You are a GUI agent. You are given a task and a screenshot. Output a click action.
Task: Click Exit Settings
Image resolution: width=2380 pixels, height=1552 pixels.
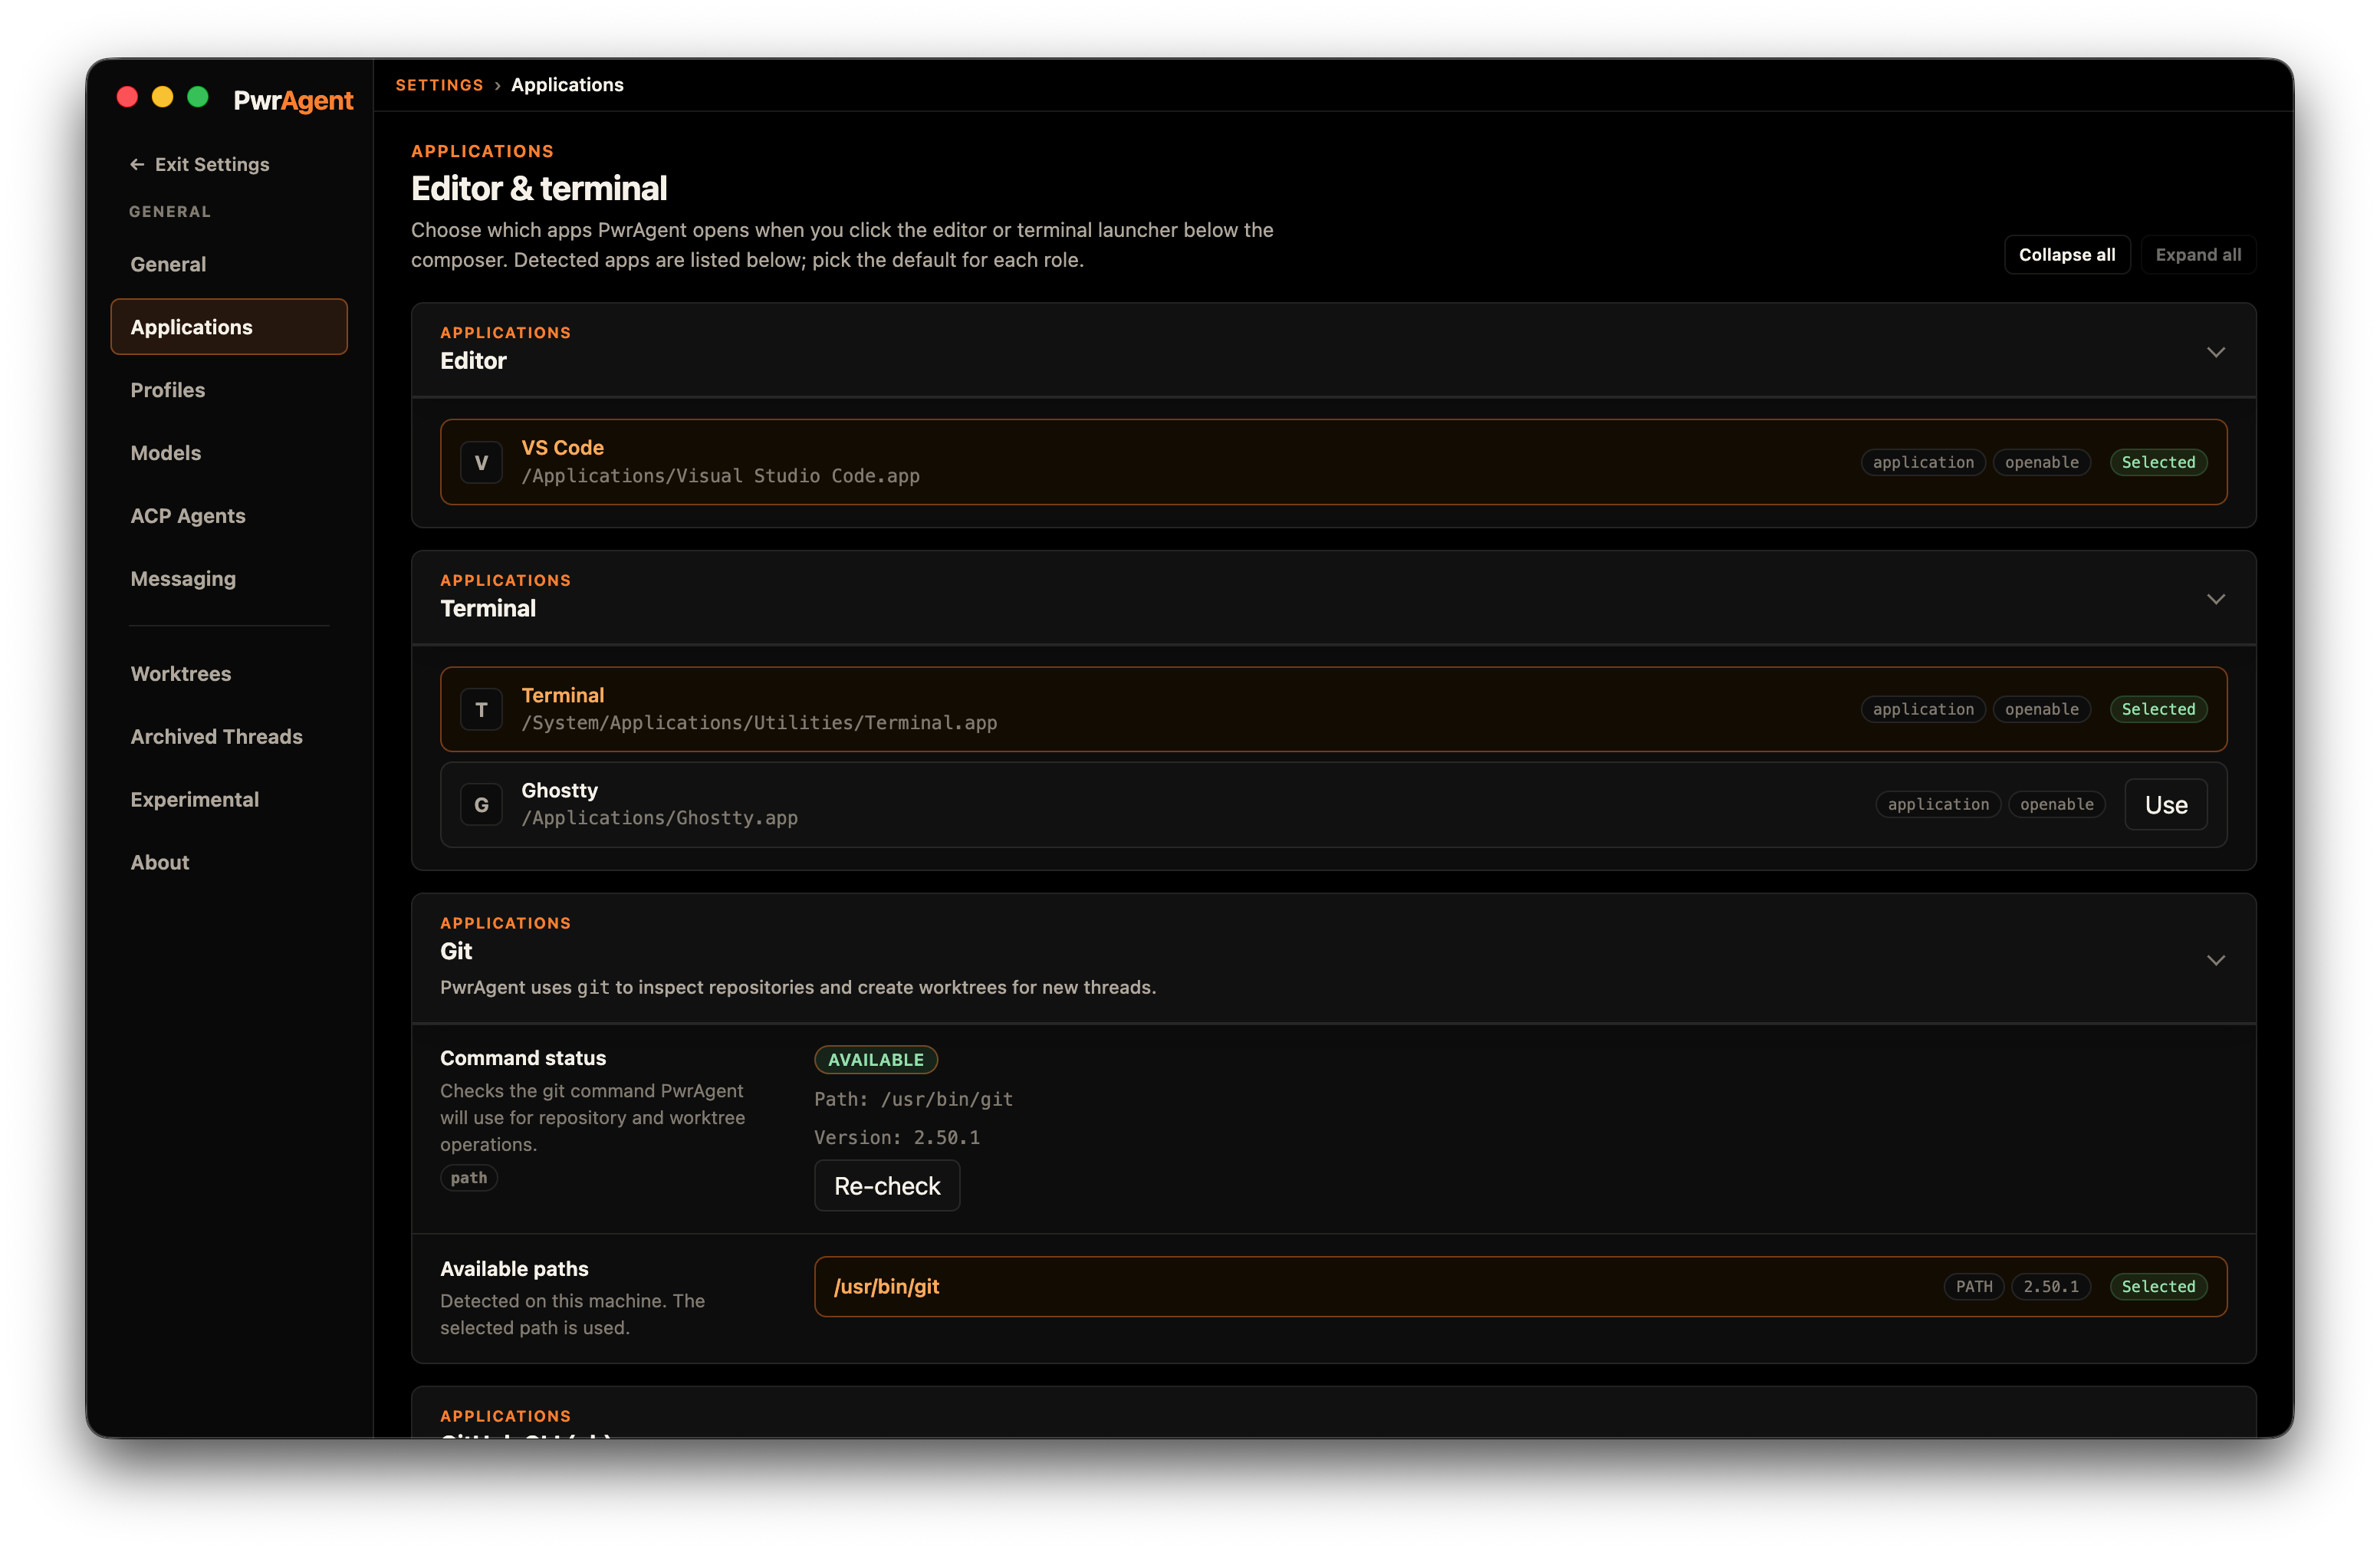coord(199,164)
